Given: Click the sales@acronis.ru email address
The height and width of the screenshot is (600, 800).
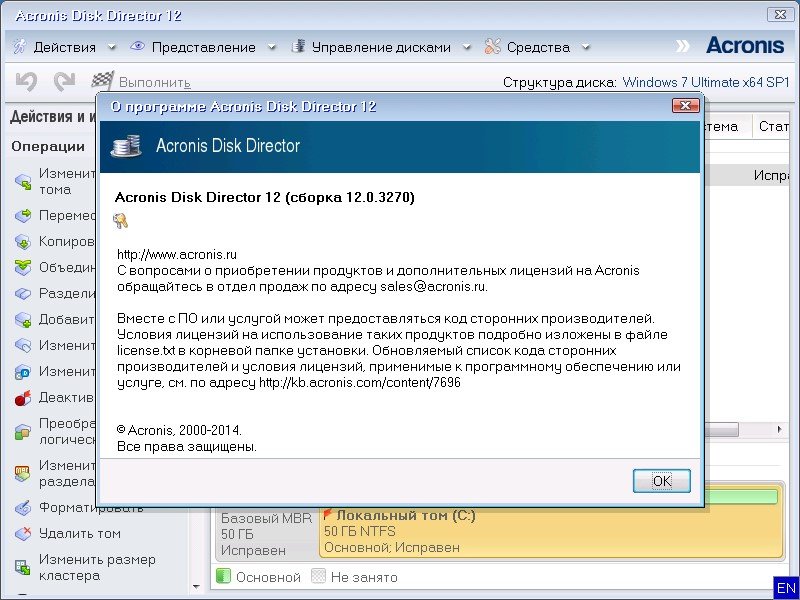Looking at the screenshot, I should coord(433,286).
